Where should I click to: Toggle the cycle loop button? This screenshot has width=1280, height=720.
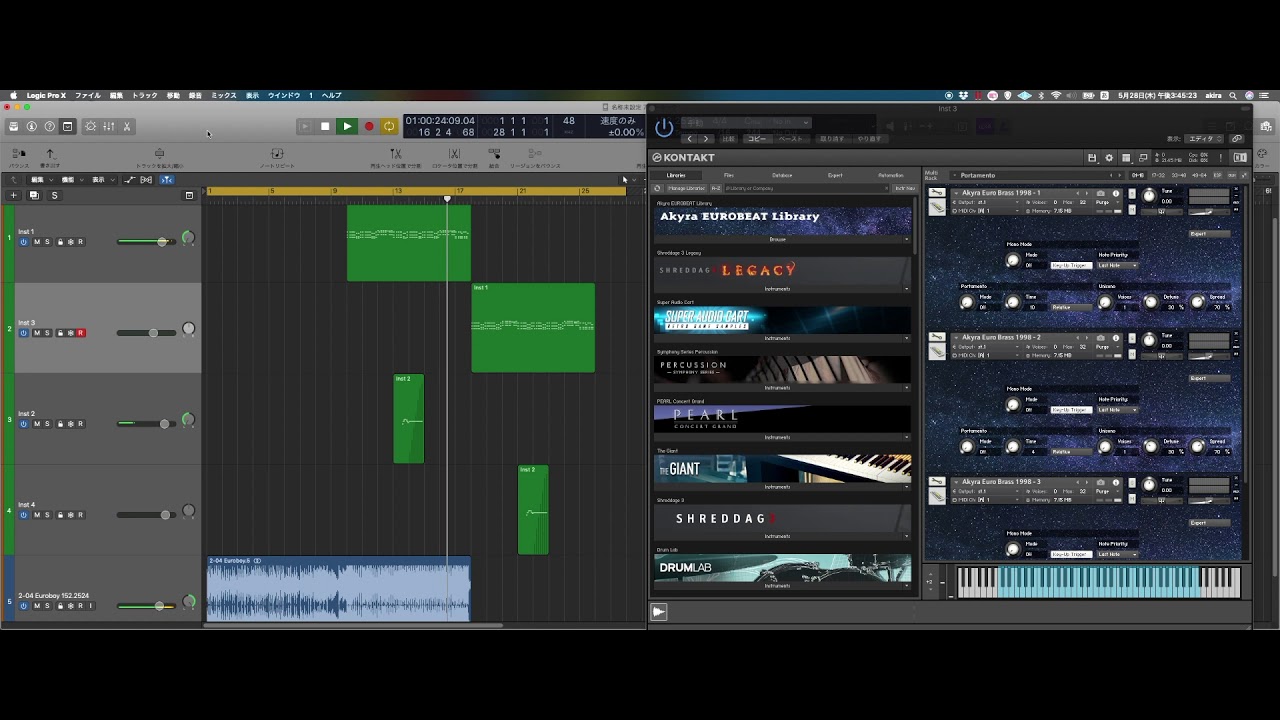[x=389, y=126]
